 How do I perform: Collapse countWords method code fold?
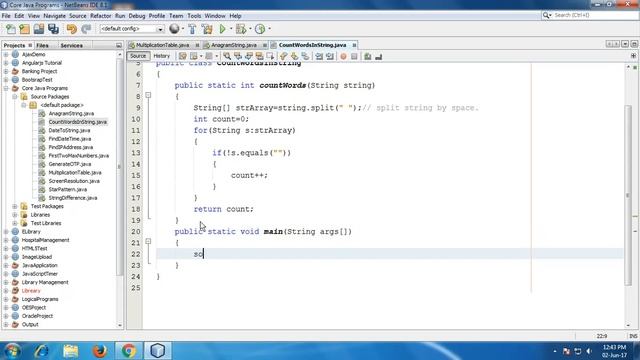pyautogui.click(x=148, y=95)
